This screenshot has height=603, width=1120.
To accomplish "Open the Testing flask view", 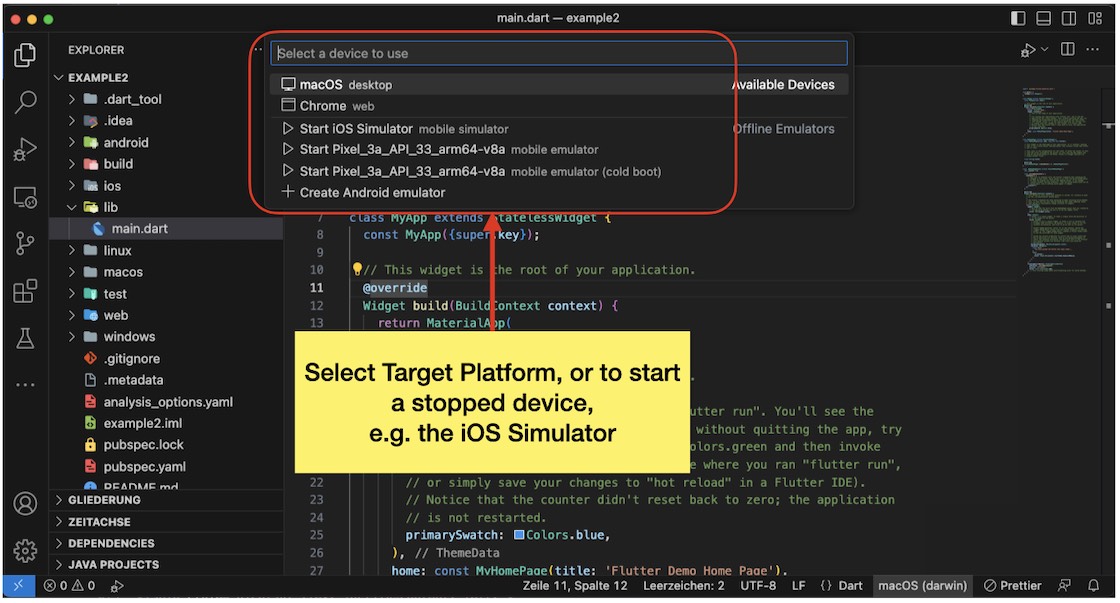I will 25,338.
